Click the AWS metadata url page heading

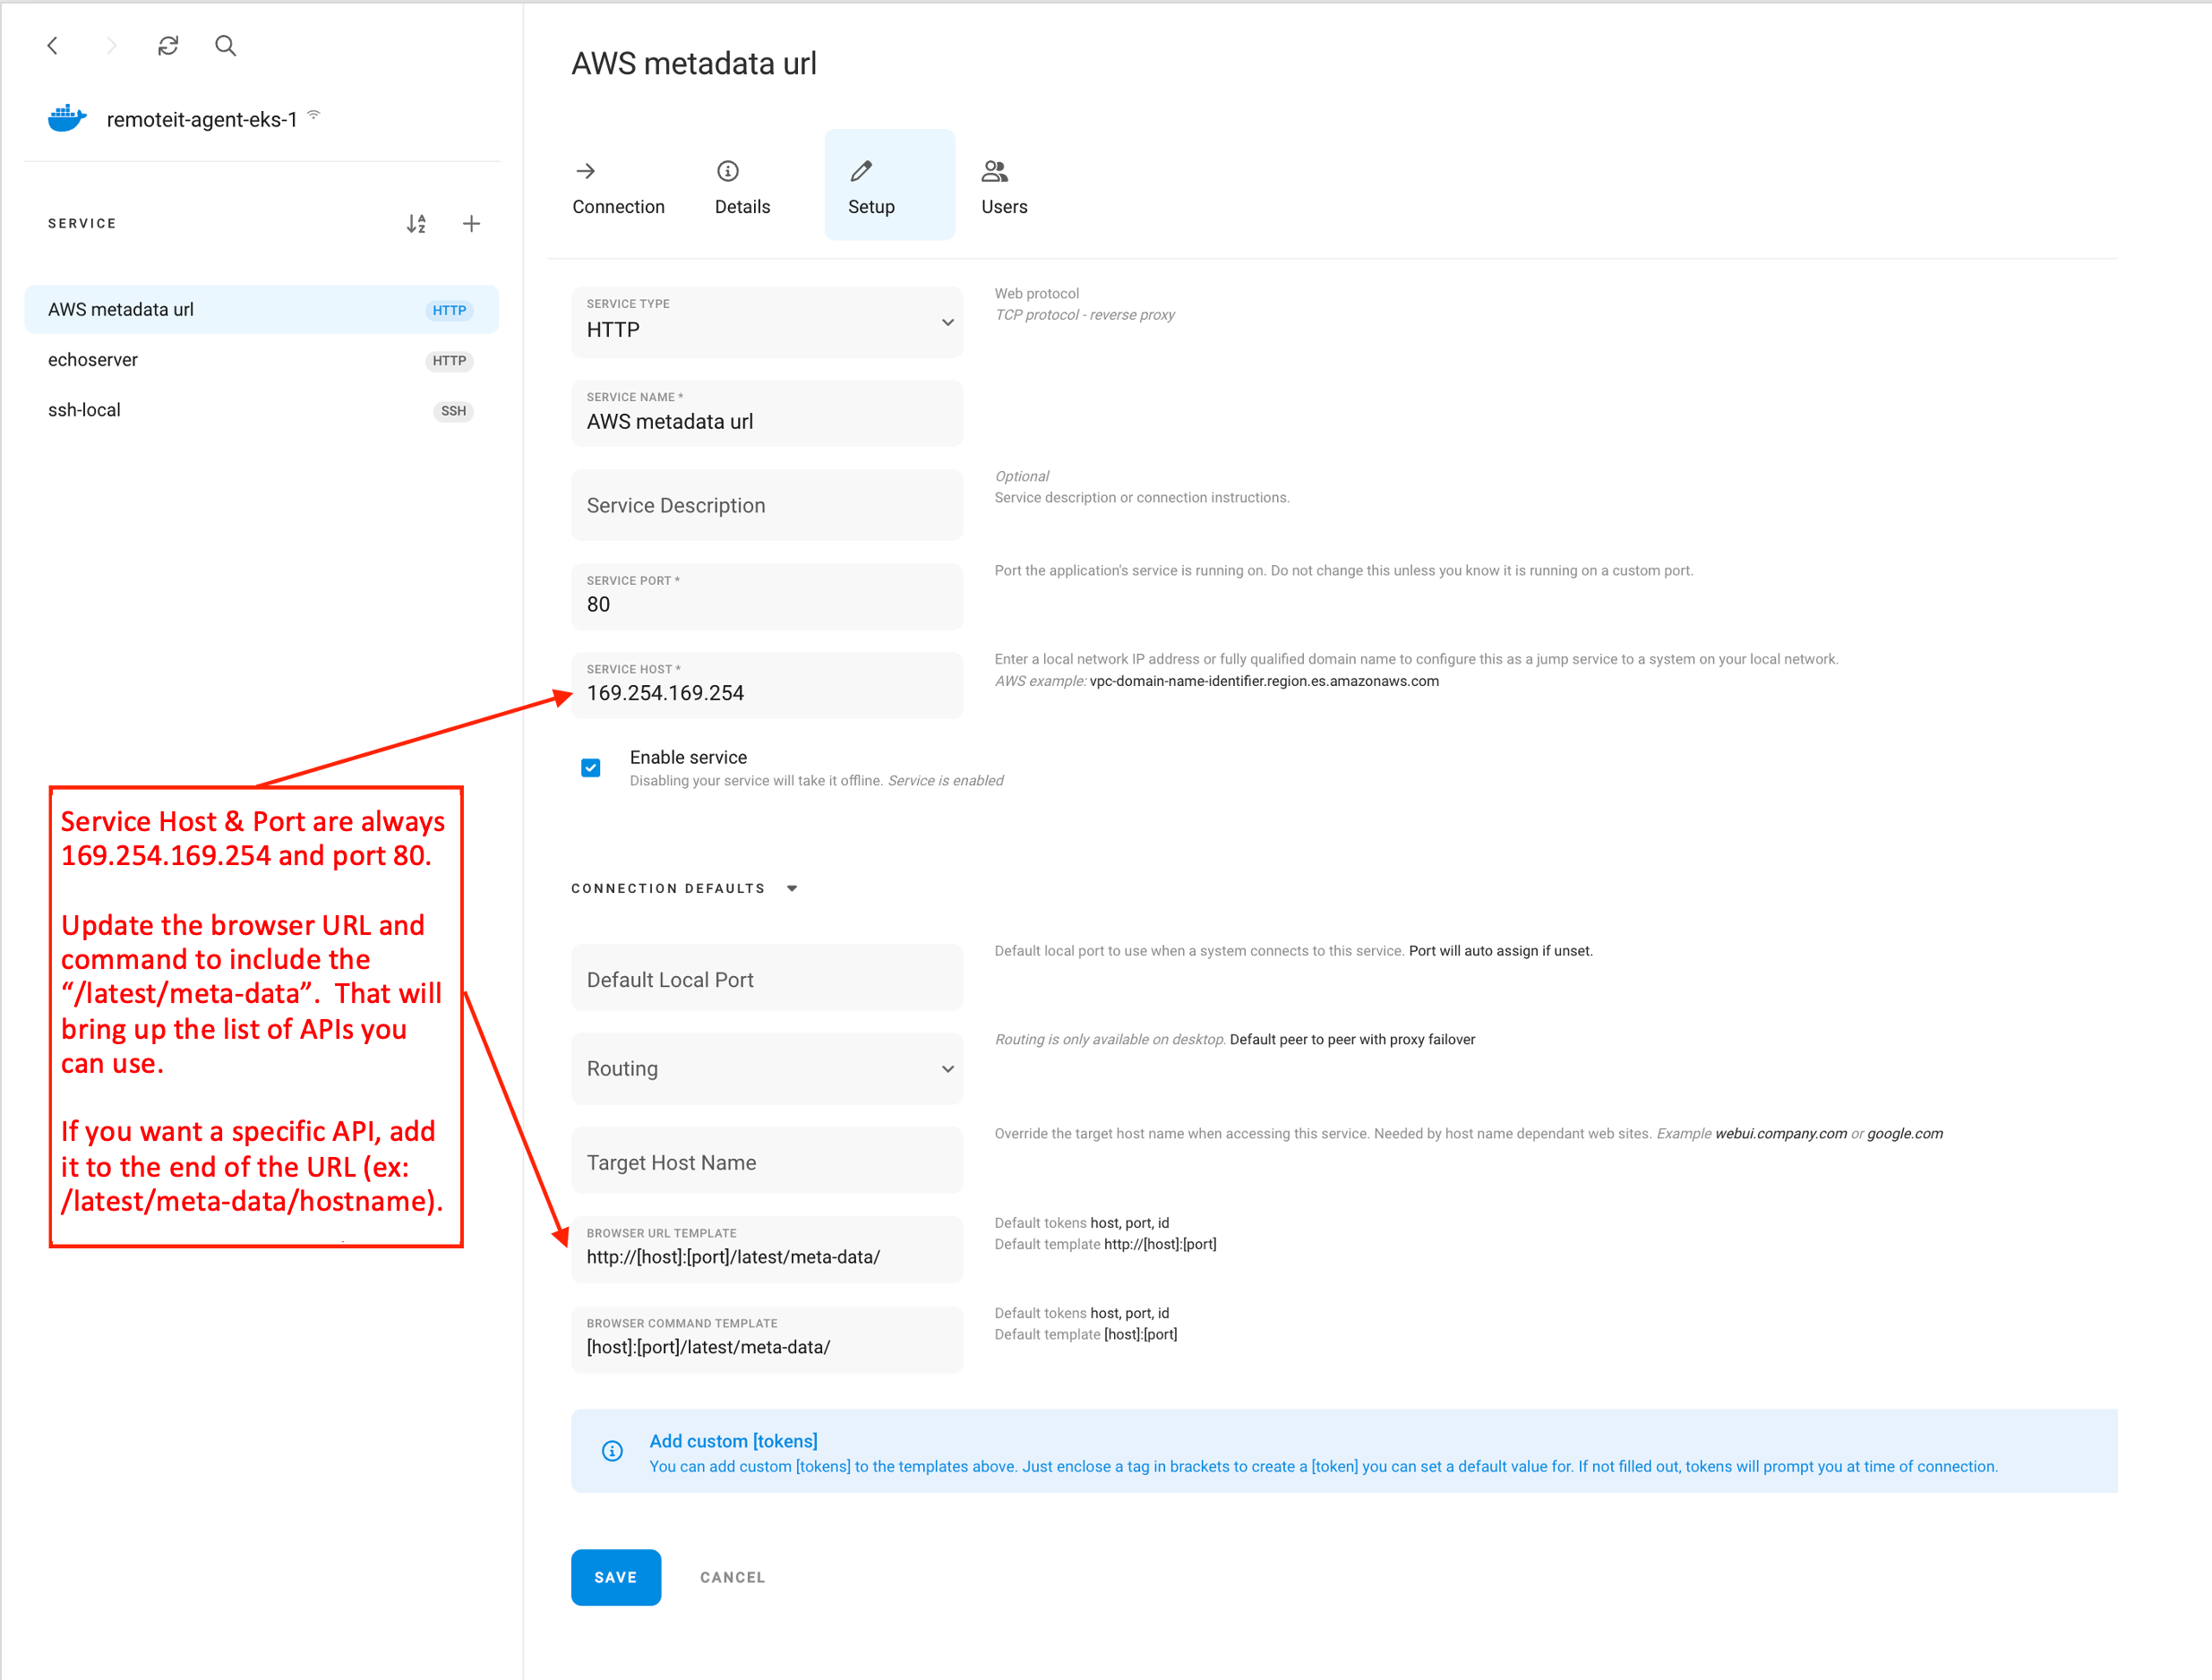(x=694, y=64)
